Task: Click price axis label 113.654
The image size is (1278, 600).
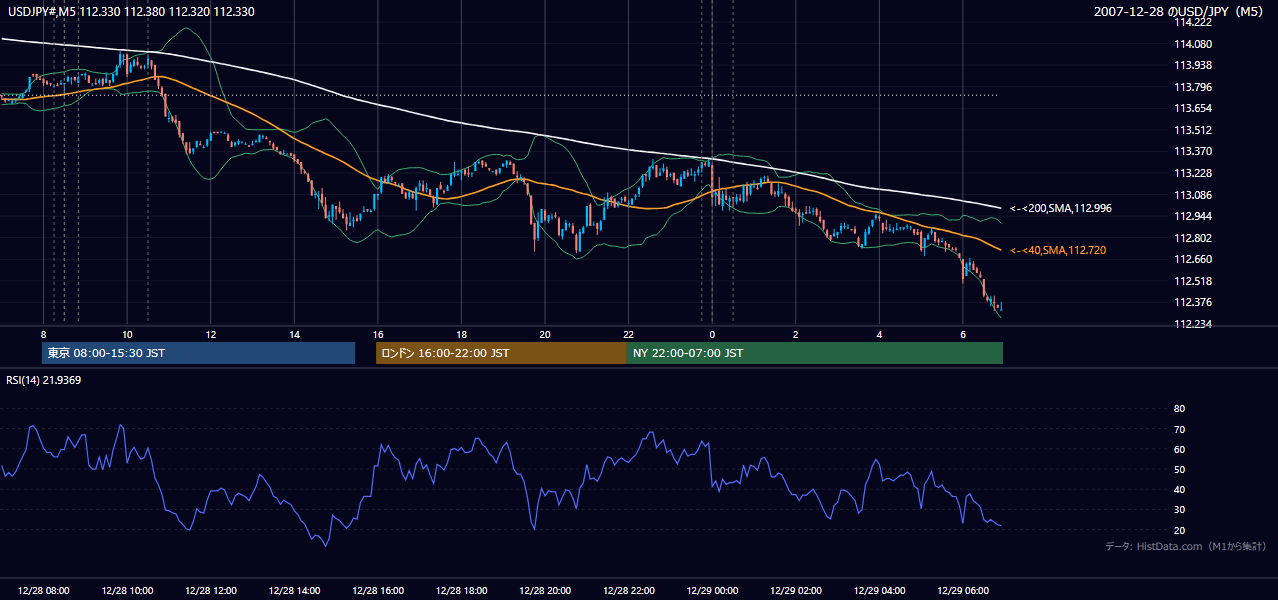Action: click(x=1193, y=108)
